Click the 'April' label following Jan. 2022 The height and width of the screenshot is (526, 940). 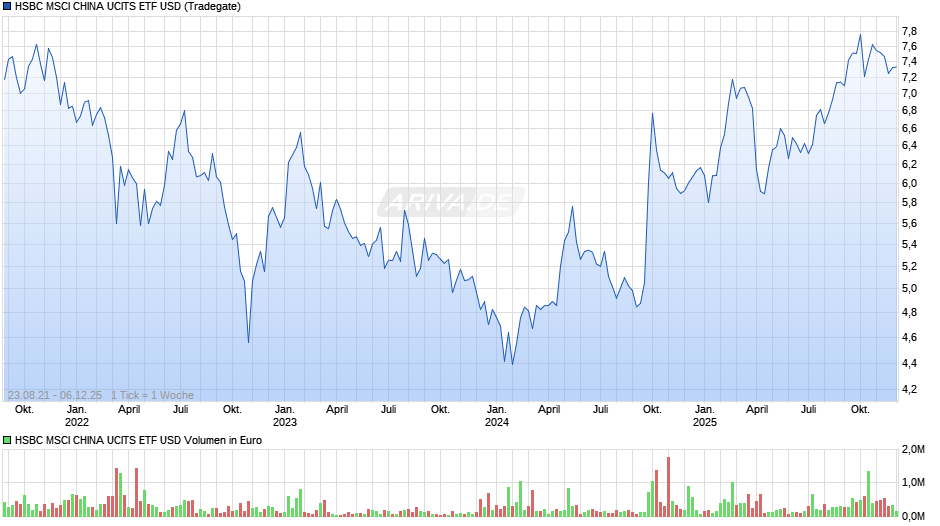(129, 410)
